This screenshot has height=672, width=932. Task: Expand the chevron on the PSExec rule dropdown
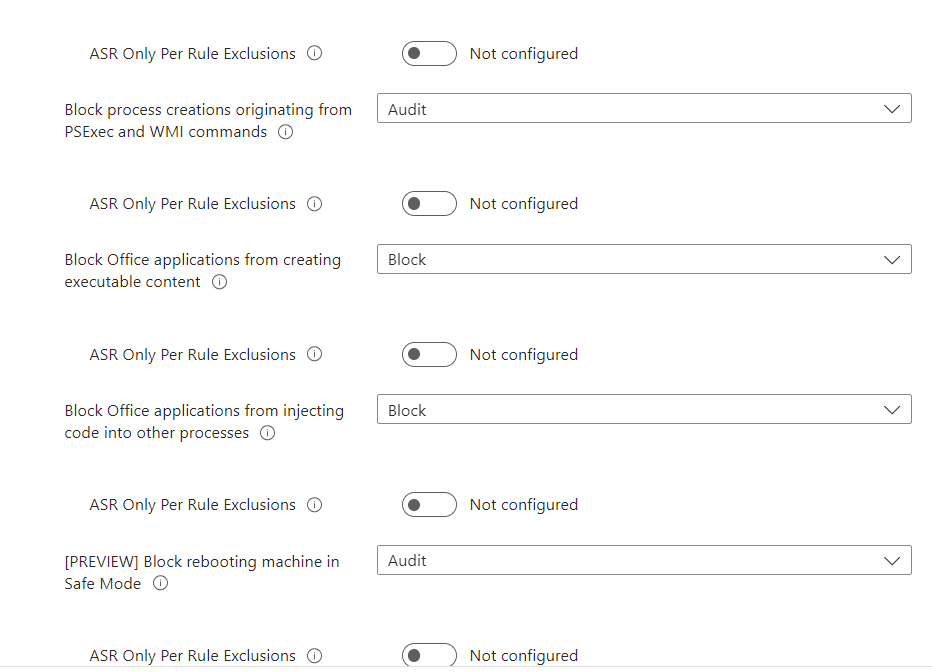[x=893, y=108]
